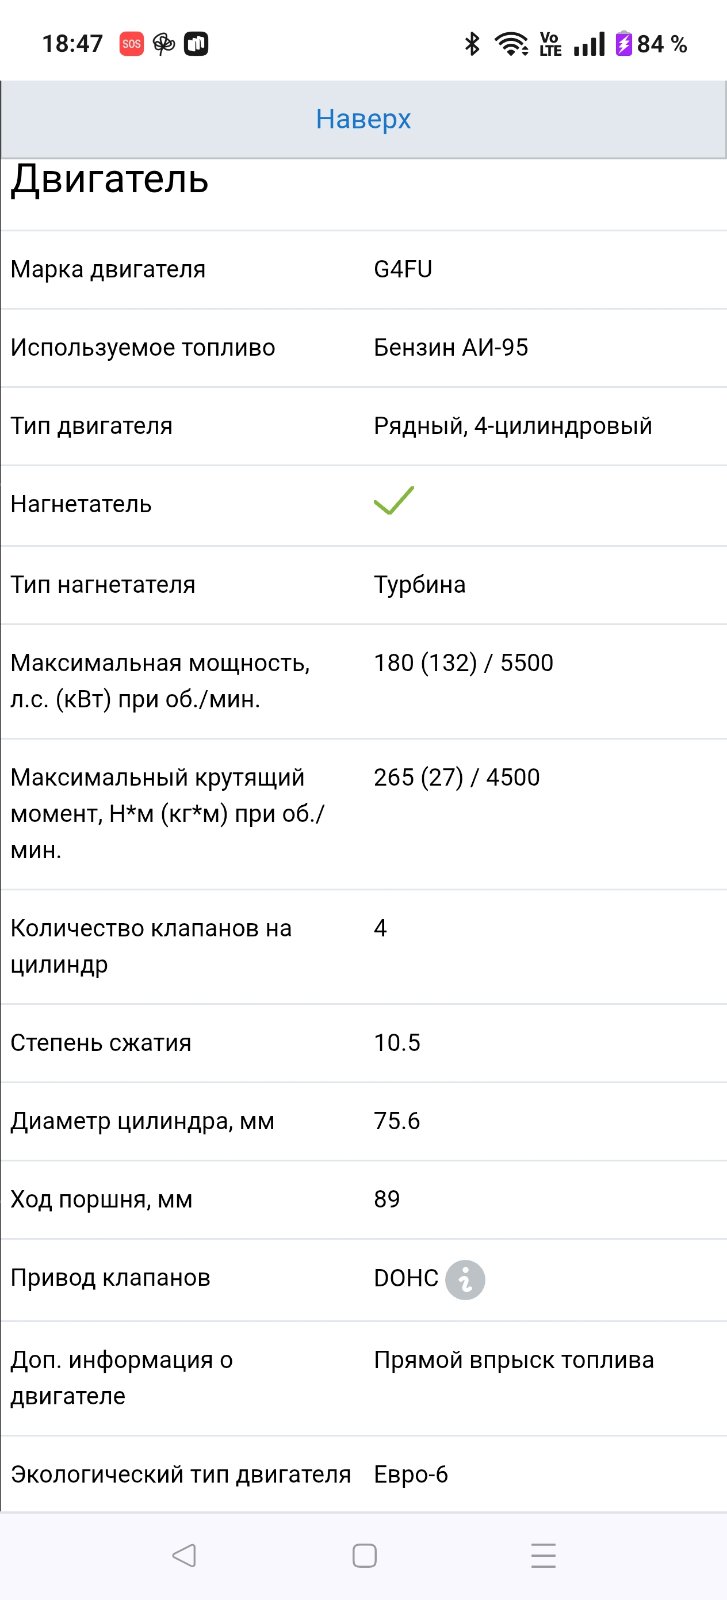Tap the Наверх link at top
The width and height of the screenshot is (727, 1600).
[363, 119]
